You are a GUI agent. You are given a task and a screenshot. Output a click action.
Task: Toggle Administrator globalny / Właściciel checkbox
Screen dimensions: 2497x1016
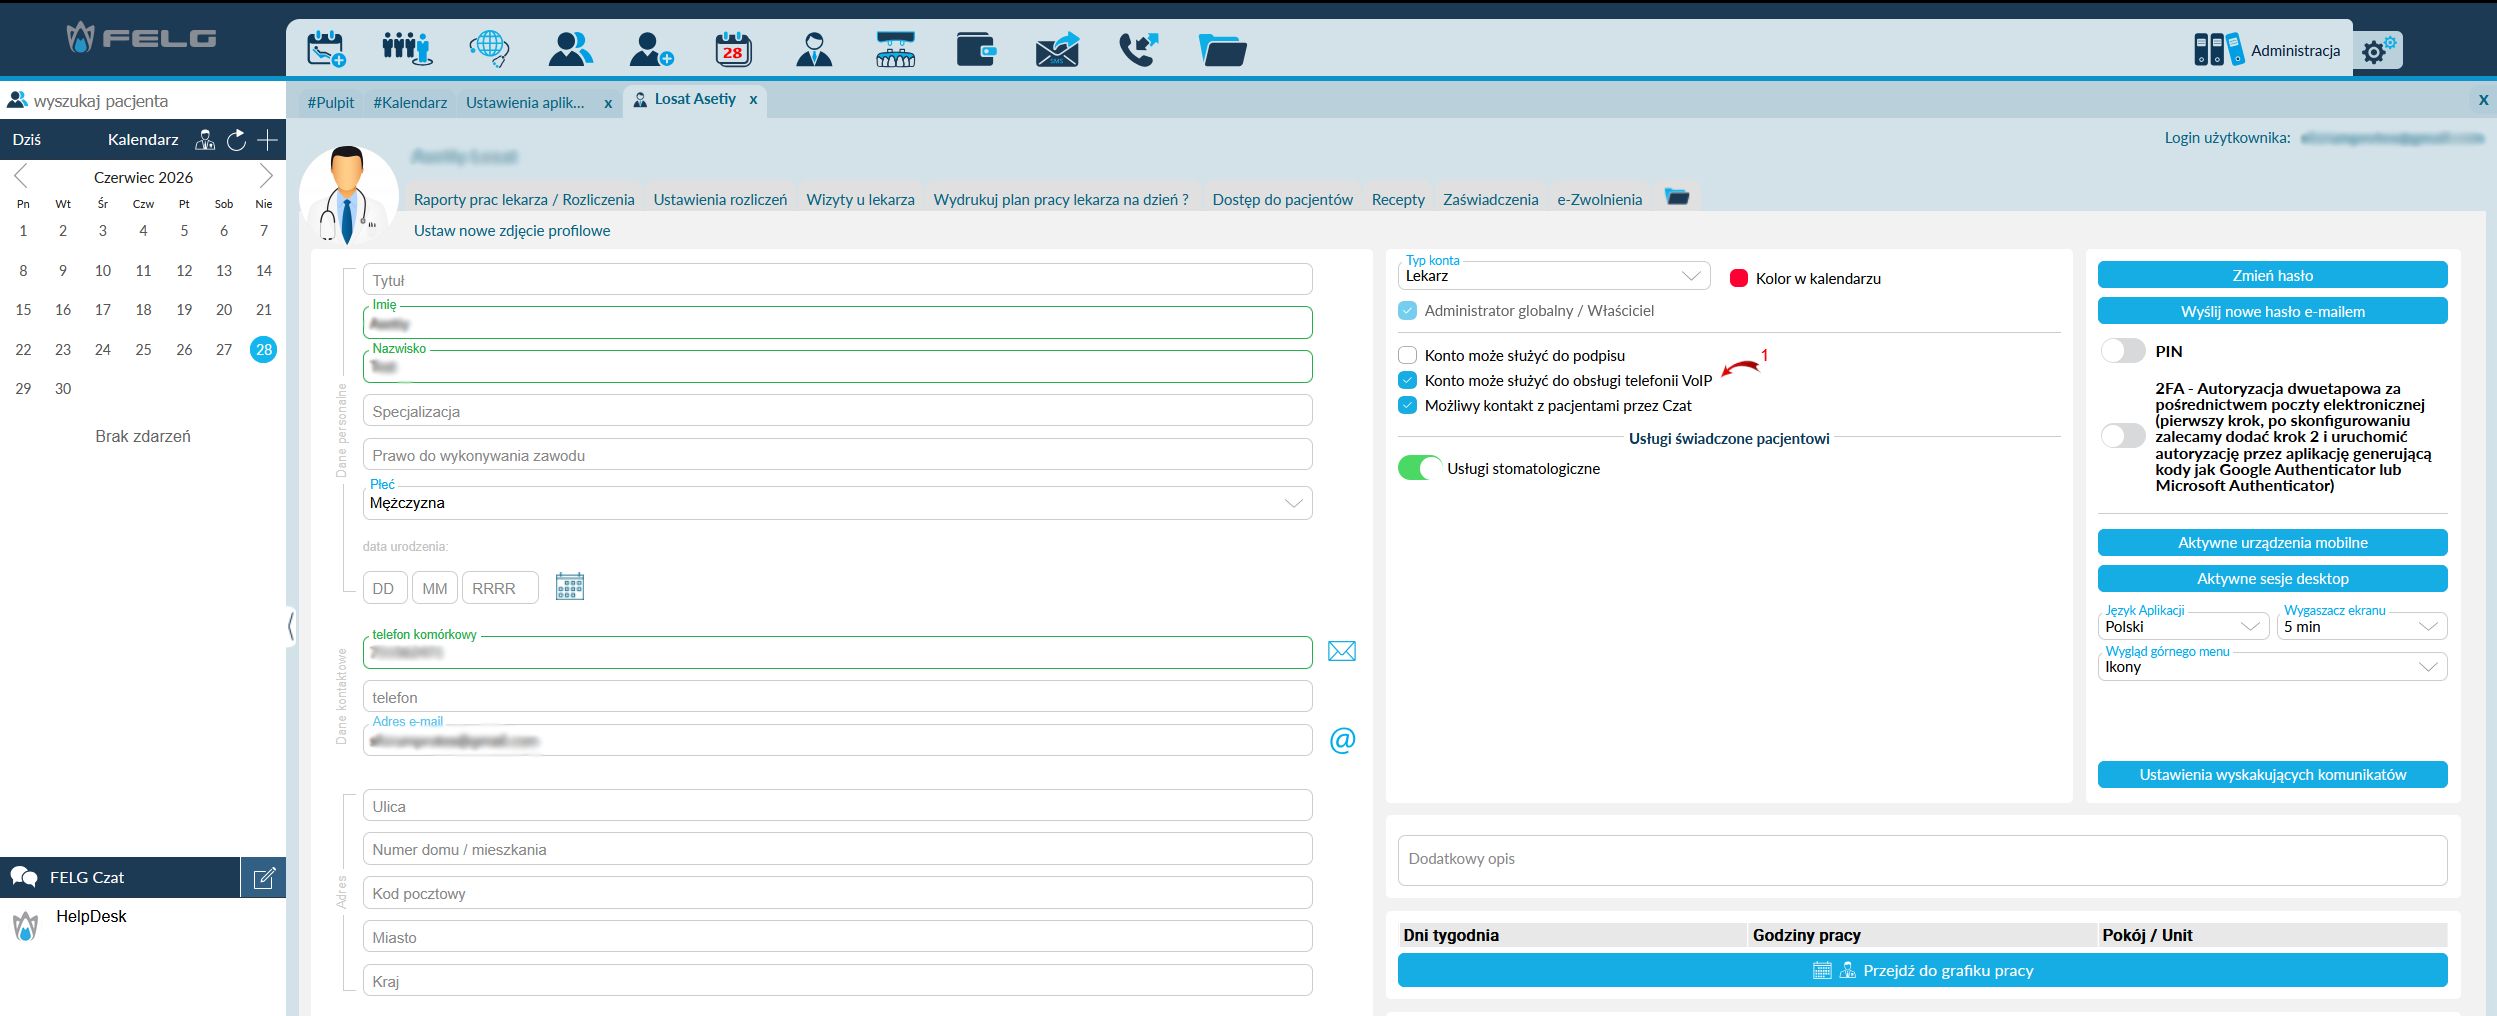click(x=1408, y=311)
